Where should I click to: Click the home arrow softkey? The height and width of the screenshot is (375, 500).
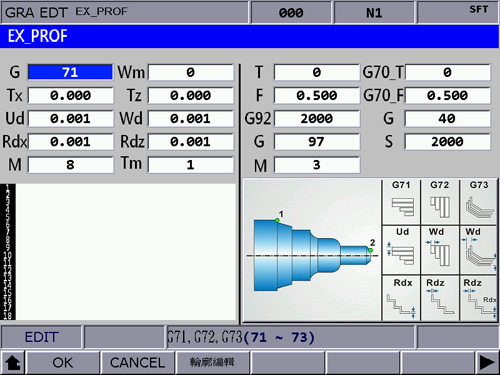coord(13,363)
